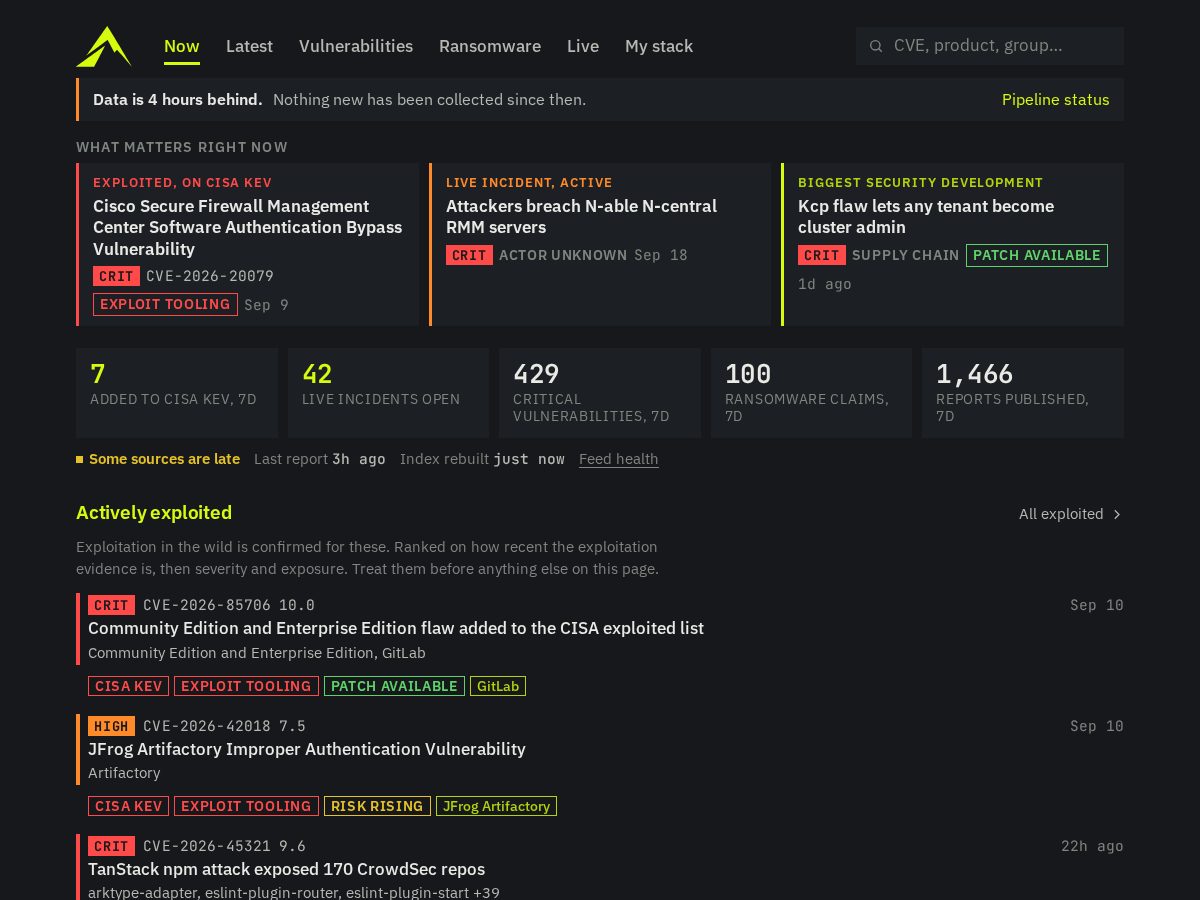The height and width of the screenshot is (900, 1200).
Task: Open the 429 critical vulnerabilities stat tile
Action: [600, 393]
